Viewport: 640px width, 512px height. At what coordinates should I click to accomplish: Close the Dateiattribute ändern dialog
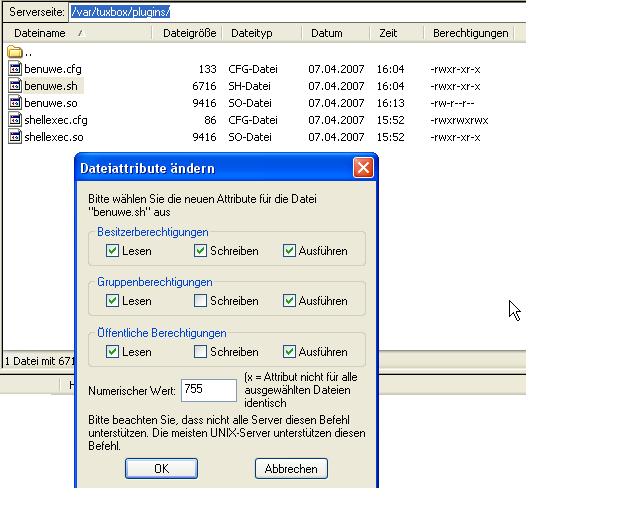click(363, 168)
